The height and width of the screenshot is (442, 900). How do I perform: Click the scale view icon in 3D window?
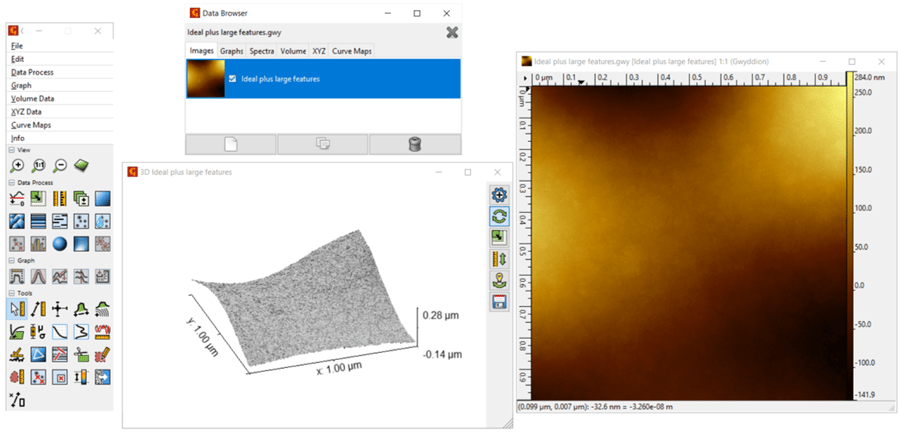pyautogui.click(x=499, y=237)
